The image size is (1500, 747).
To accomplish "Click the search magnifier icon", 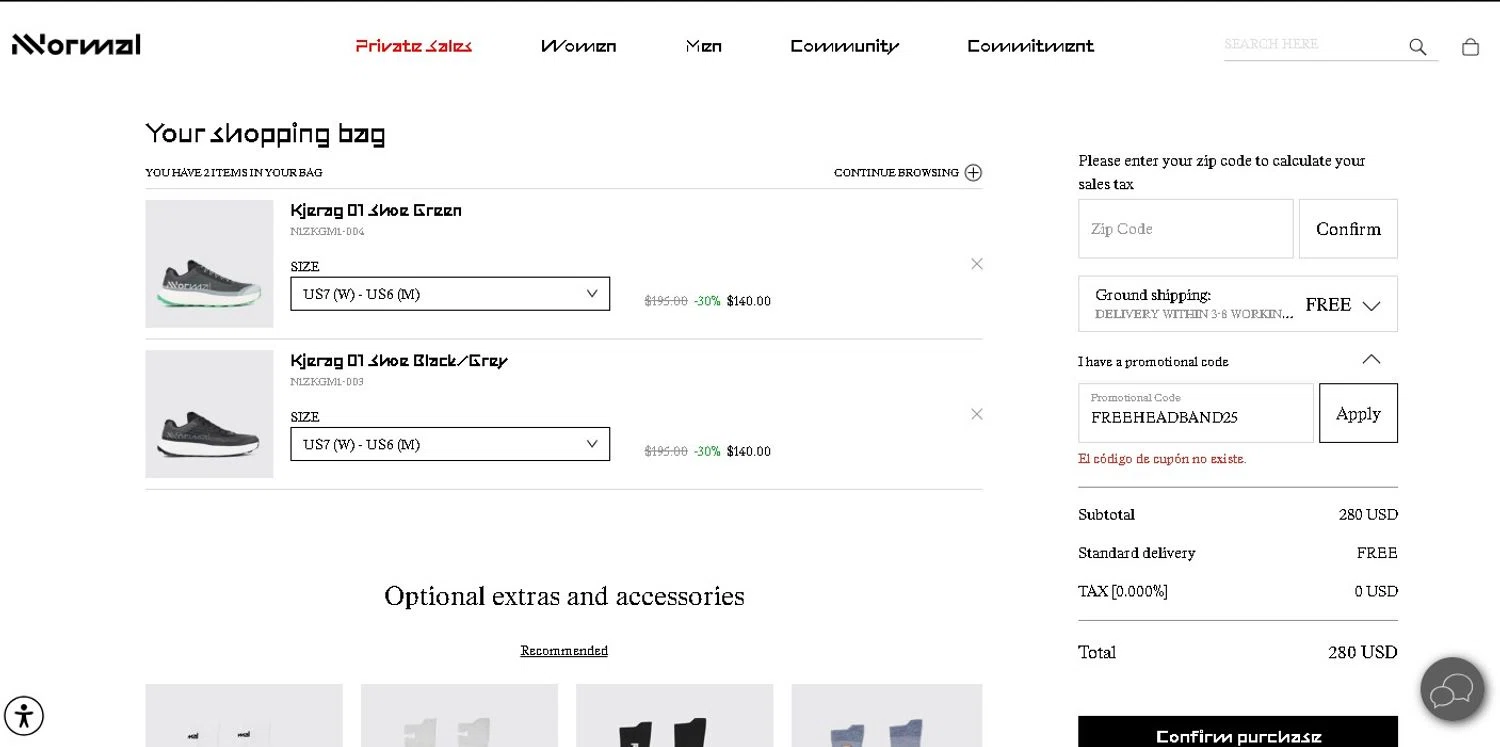I will [1417, 47].
